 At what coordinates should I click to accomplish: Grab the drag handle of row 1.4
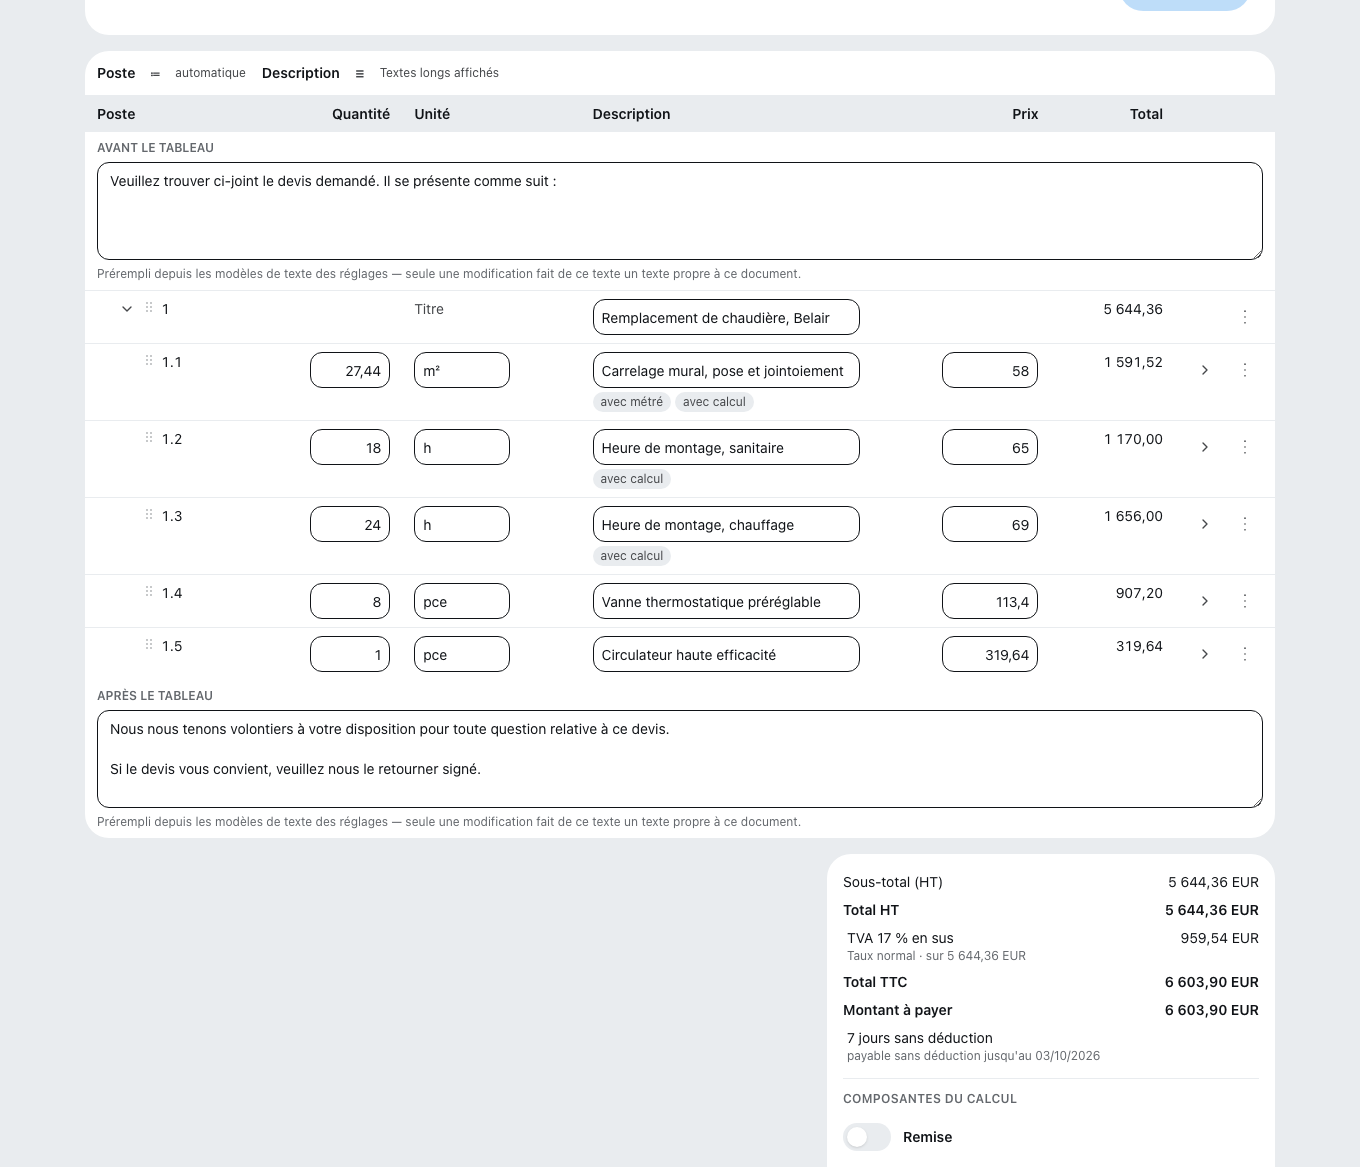(x=149, y=592)
